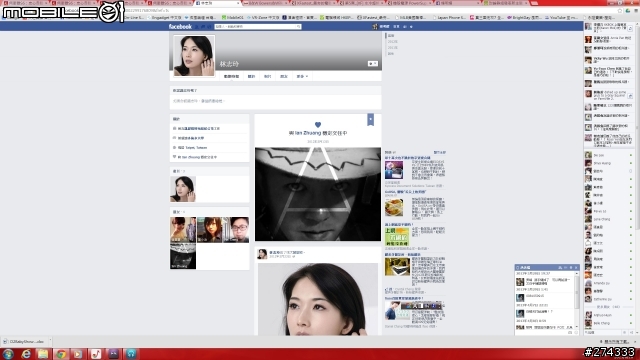Launch Internet Explorer from taskbar
Image resolution: width=640 pixels, height=360 pixels.
pos(26,353)
